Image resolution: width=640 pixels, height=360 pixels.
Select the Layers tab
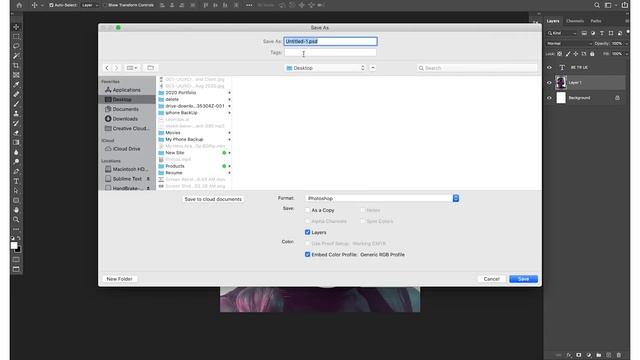(x=553, y=21)
